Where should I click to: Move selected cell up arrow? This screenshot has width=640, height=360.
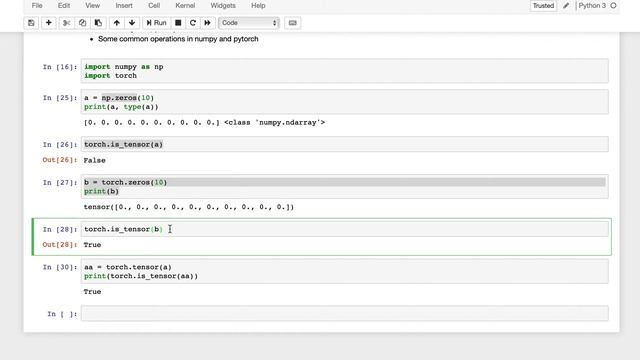(117, 23)
